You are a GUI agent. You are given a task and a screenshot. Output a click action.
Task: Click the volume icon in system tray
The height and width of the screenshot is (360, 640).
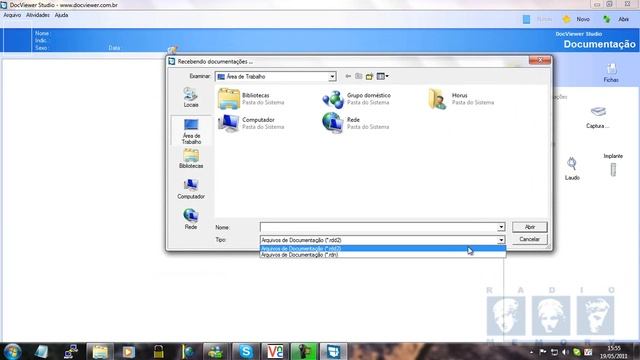coord(565,352)
